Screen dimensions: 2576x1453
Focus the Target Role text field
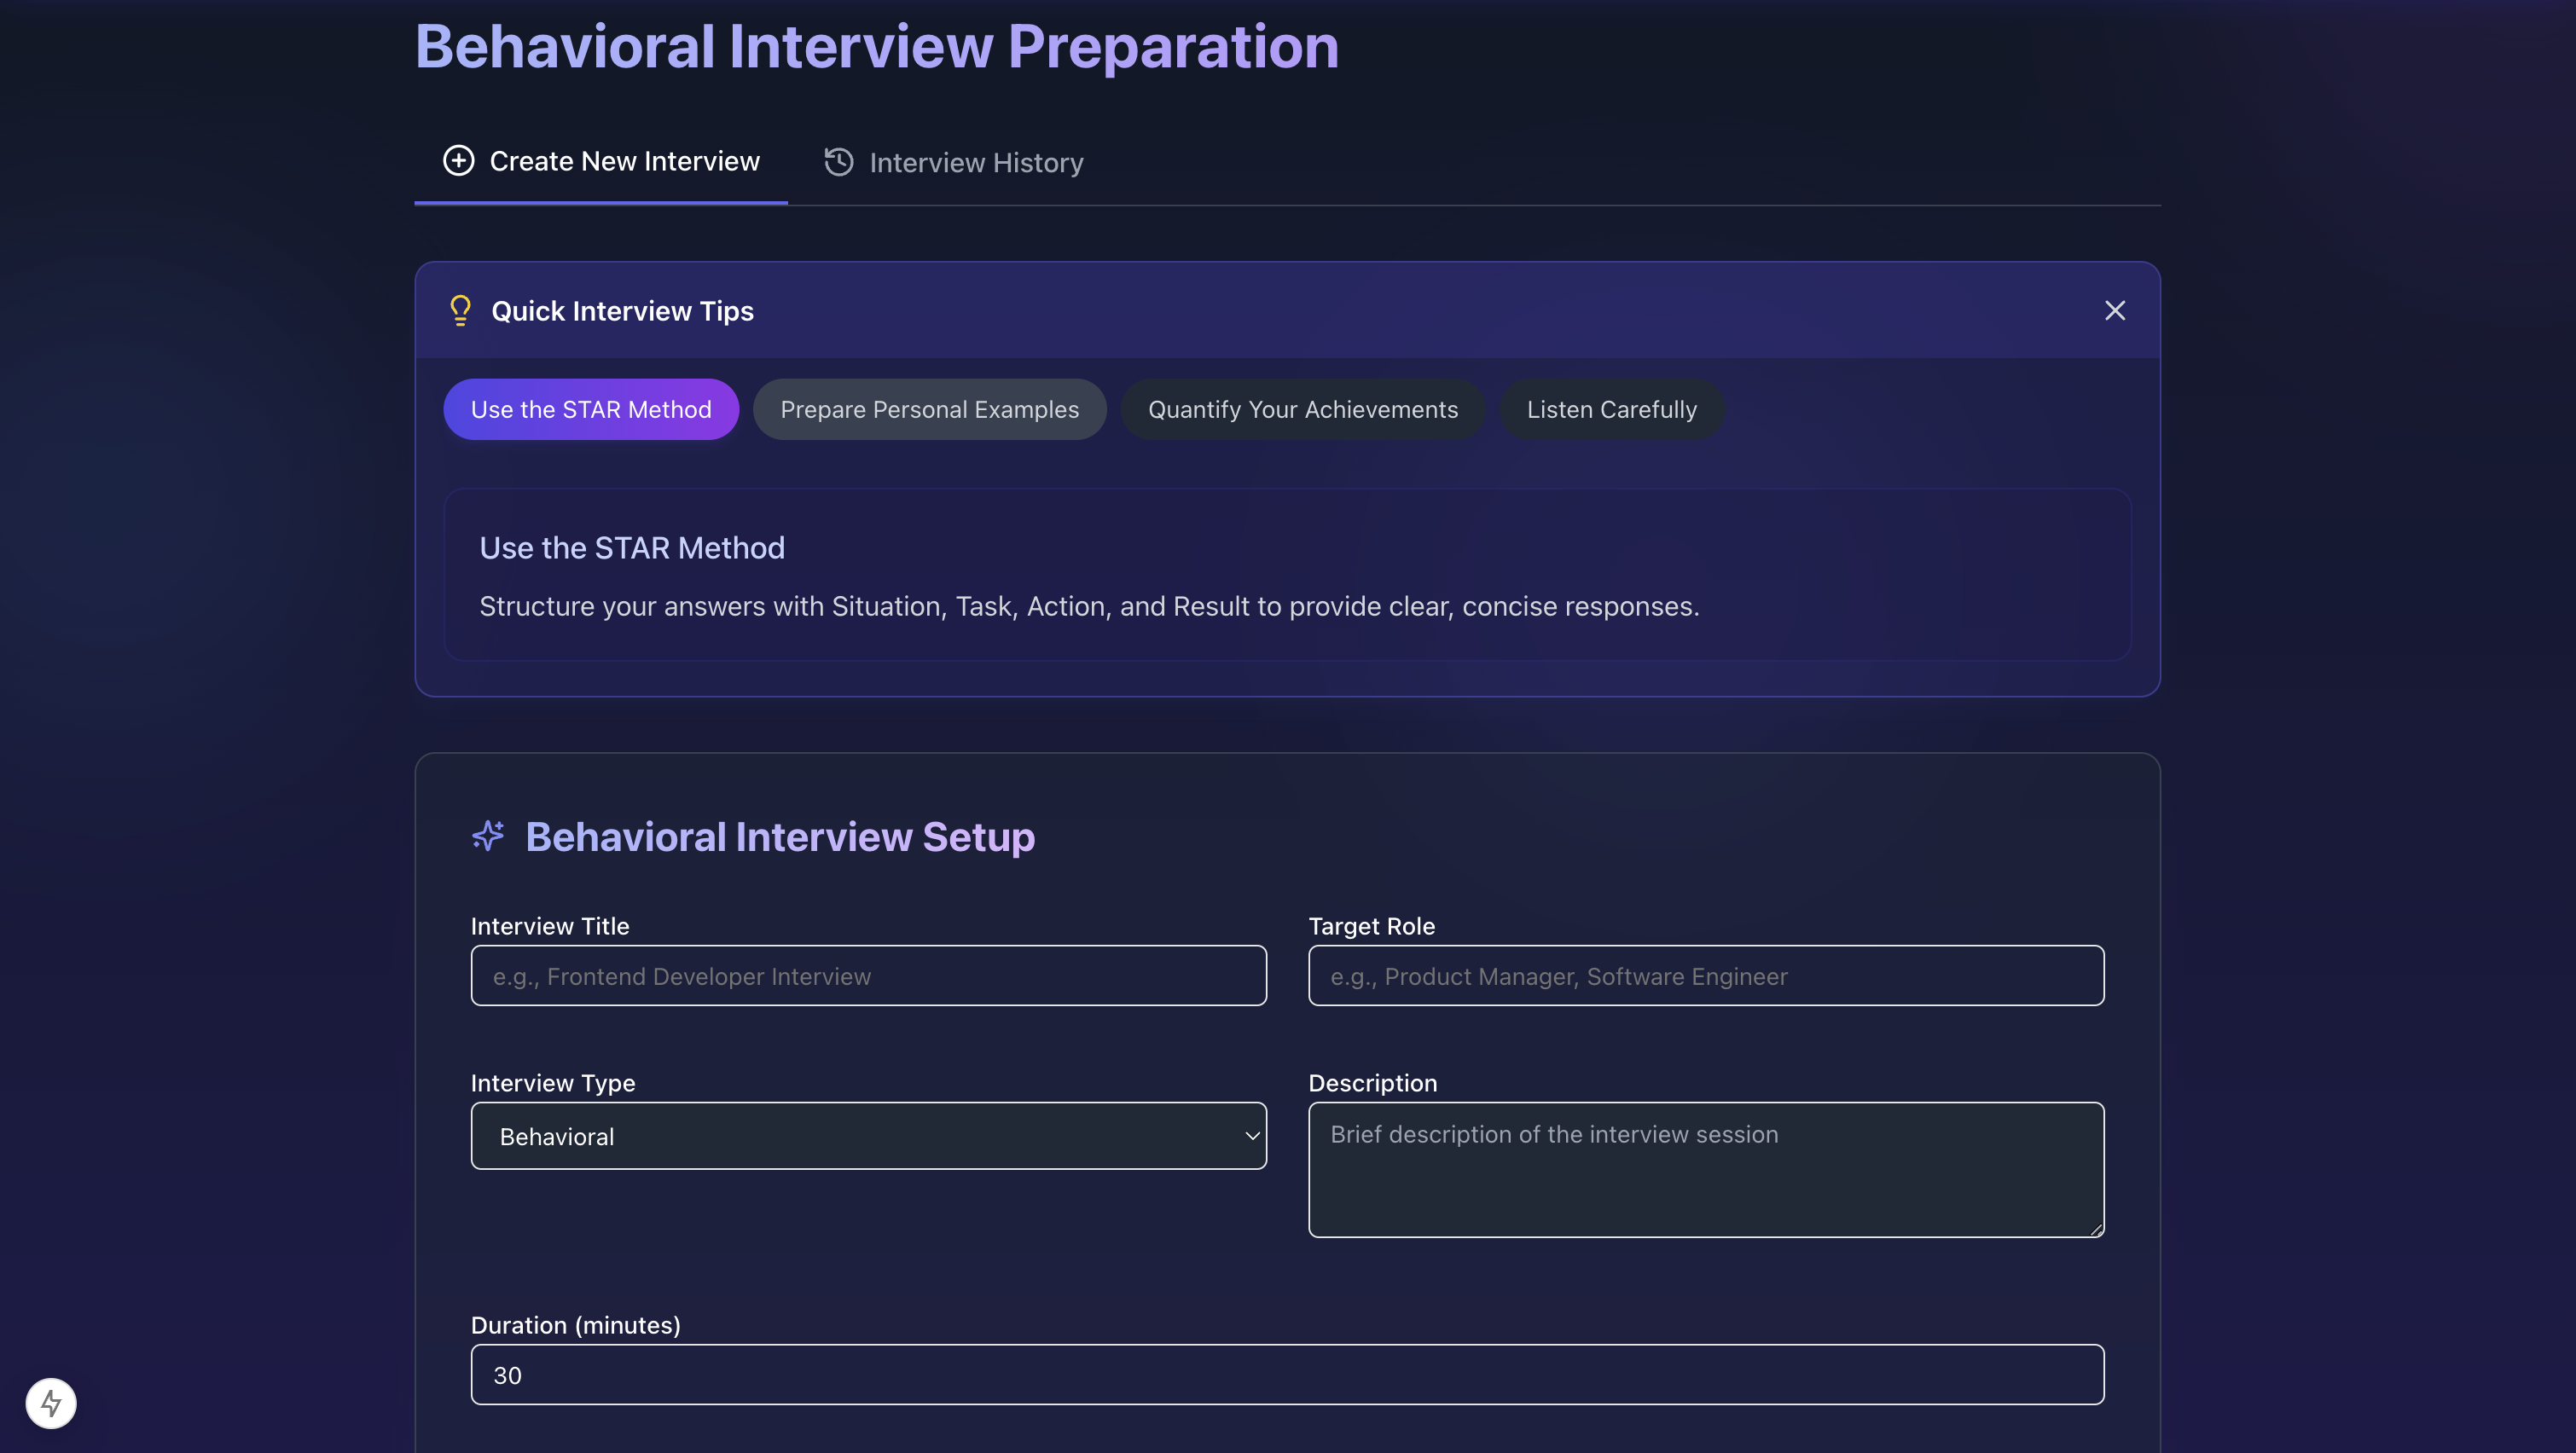click(x=1705, y=976)
